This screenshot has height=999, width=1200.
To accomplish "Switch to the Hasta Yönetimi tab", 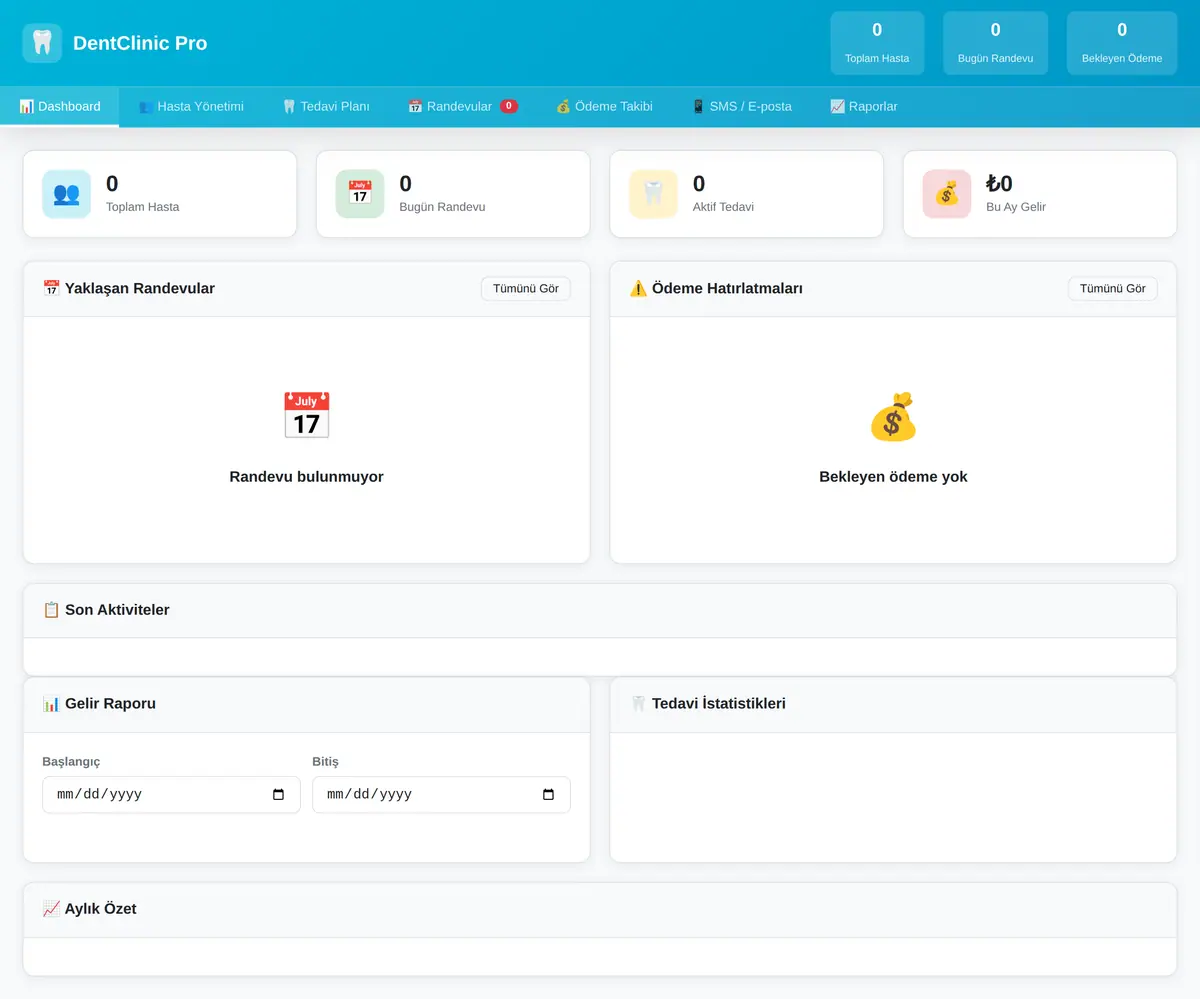I will (191, 106).
